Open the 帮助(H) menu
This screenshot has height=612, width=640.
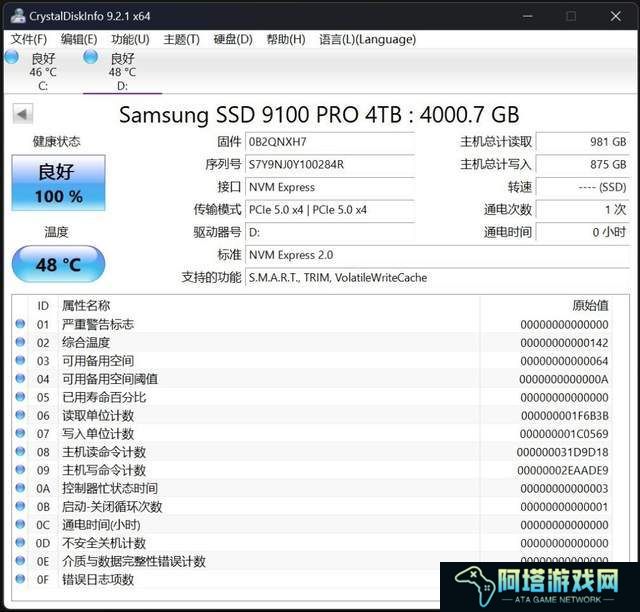click(286, 39)
